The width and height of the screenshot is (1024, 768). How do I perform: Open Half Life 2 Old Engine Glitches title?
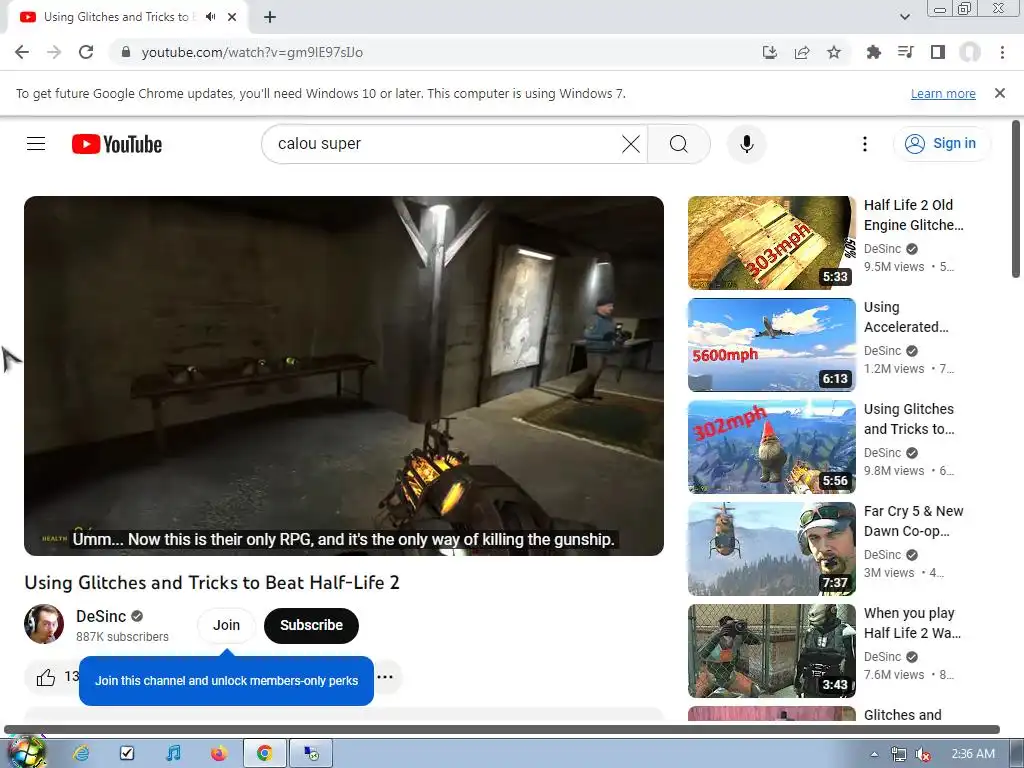pyautogui.click(x=914, y=215)
